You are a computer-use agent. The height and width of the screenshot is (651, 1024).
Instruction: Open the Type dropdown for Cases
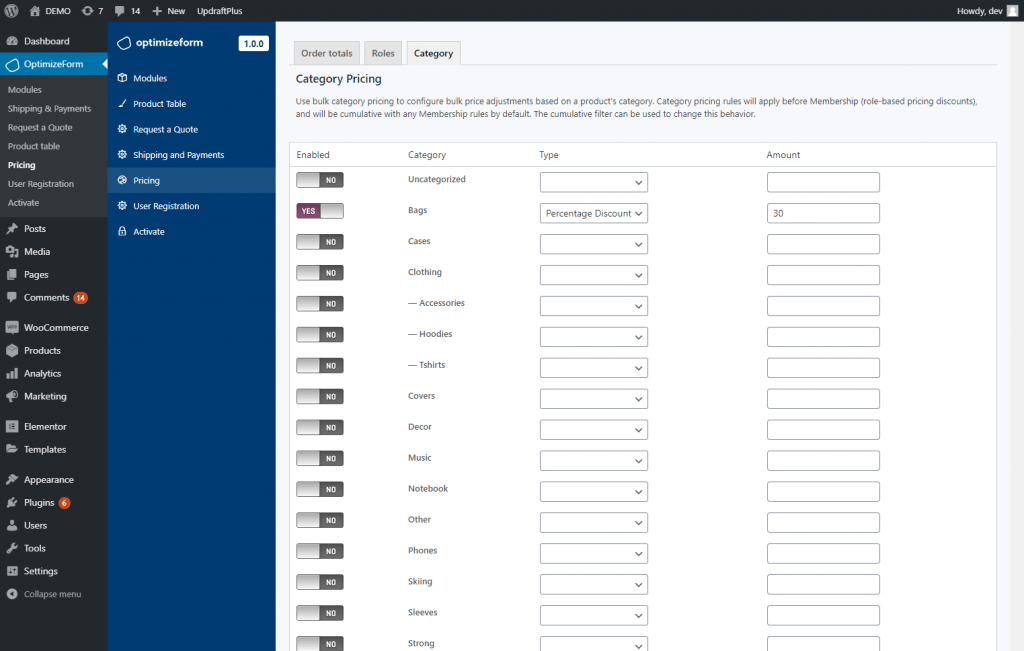coord(594,244)
